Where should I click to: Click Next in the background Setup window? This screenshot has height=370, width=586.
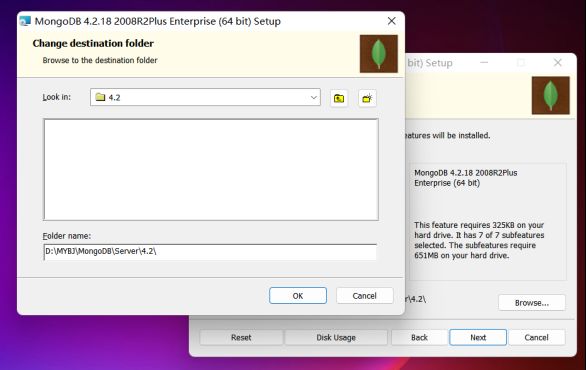coord(478,337)
